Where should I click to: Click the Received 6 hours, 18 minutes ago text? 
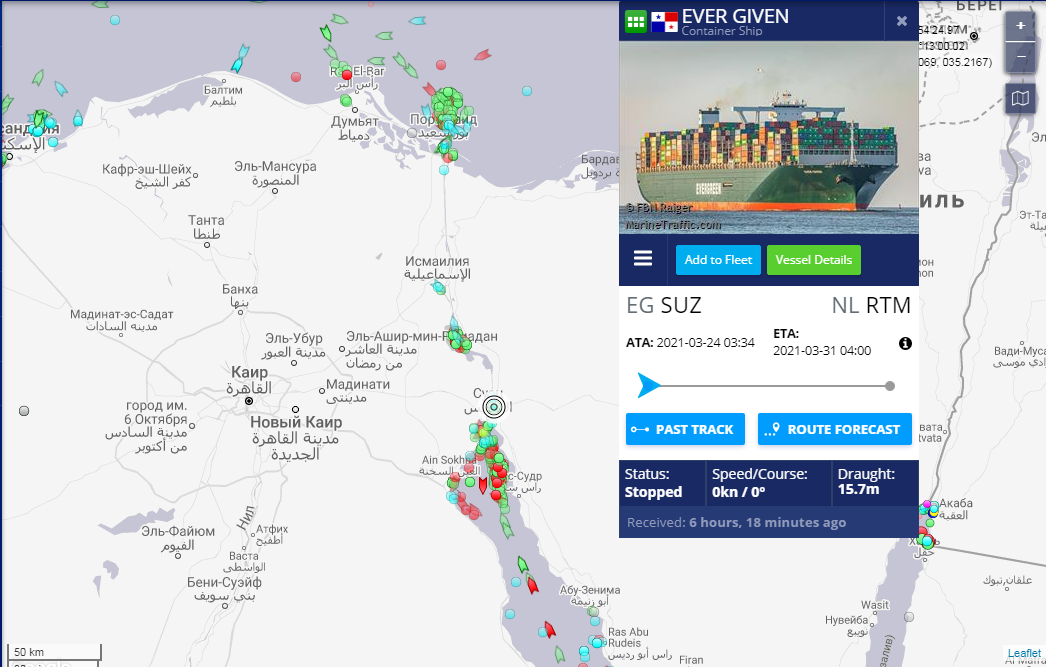click(x=736, y=522)
